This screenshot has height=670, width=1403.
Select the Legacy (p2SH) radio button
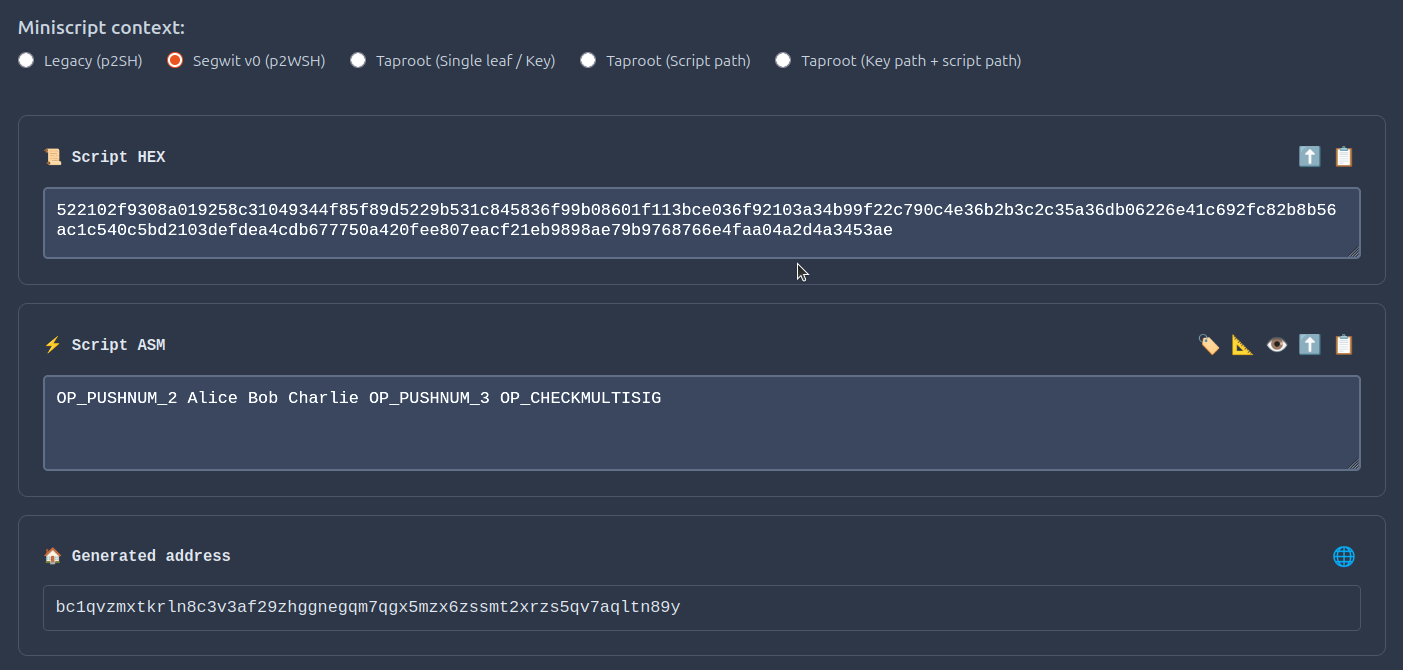(26, 61)
